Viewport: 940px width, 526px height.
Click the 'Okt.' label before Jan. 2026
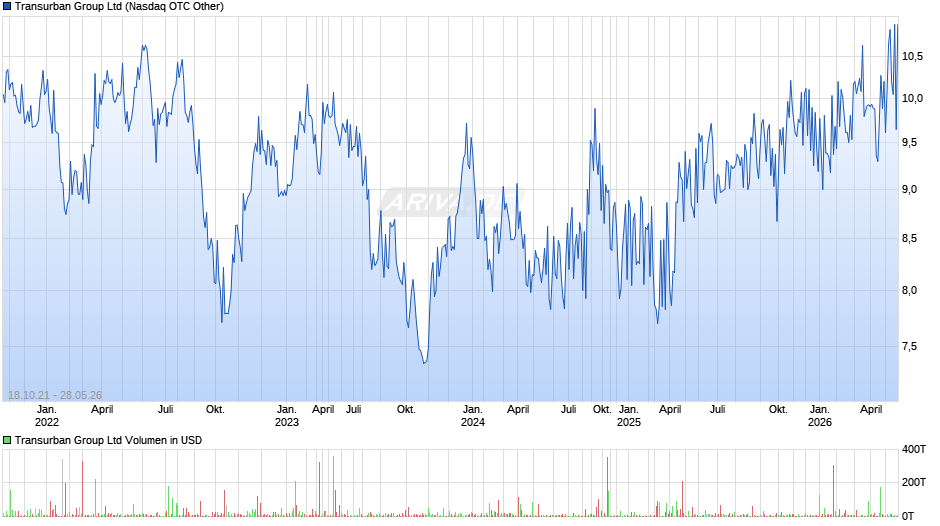(x=778, y=410)
